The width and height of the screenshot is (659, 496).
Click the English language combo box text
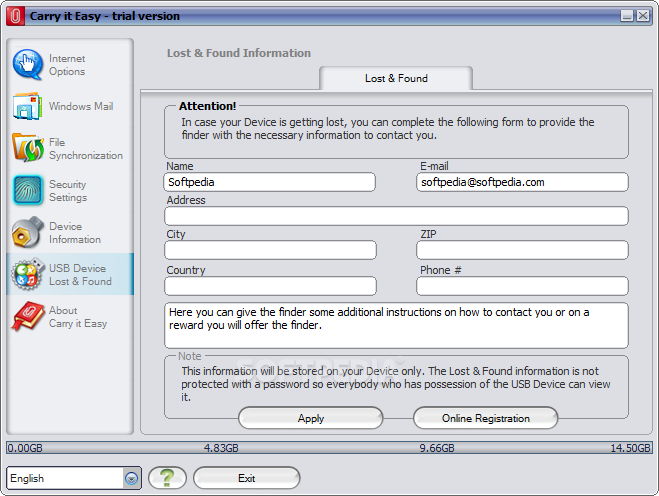pos(27,478)
